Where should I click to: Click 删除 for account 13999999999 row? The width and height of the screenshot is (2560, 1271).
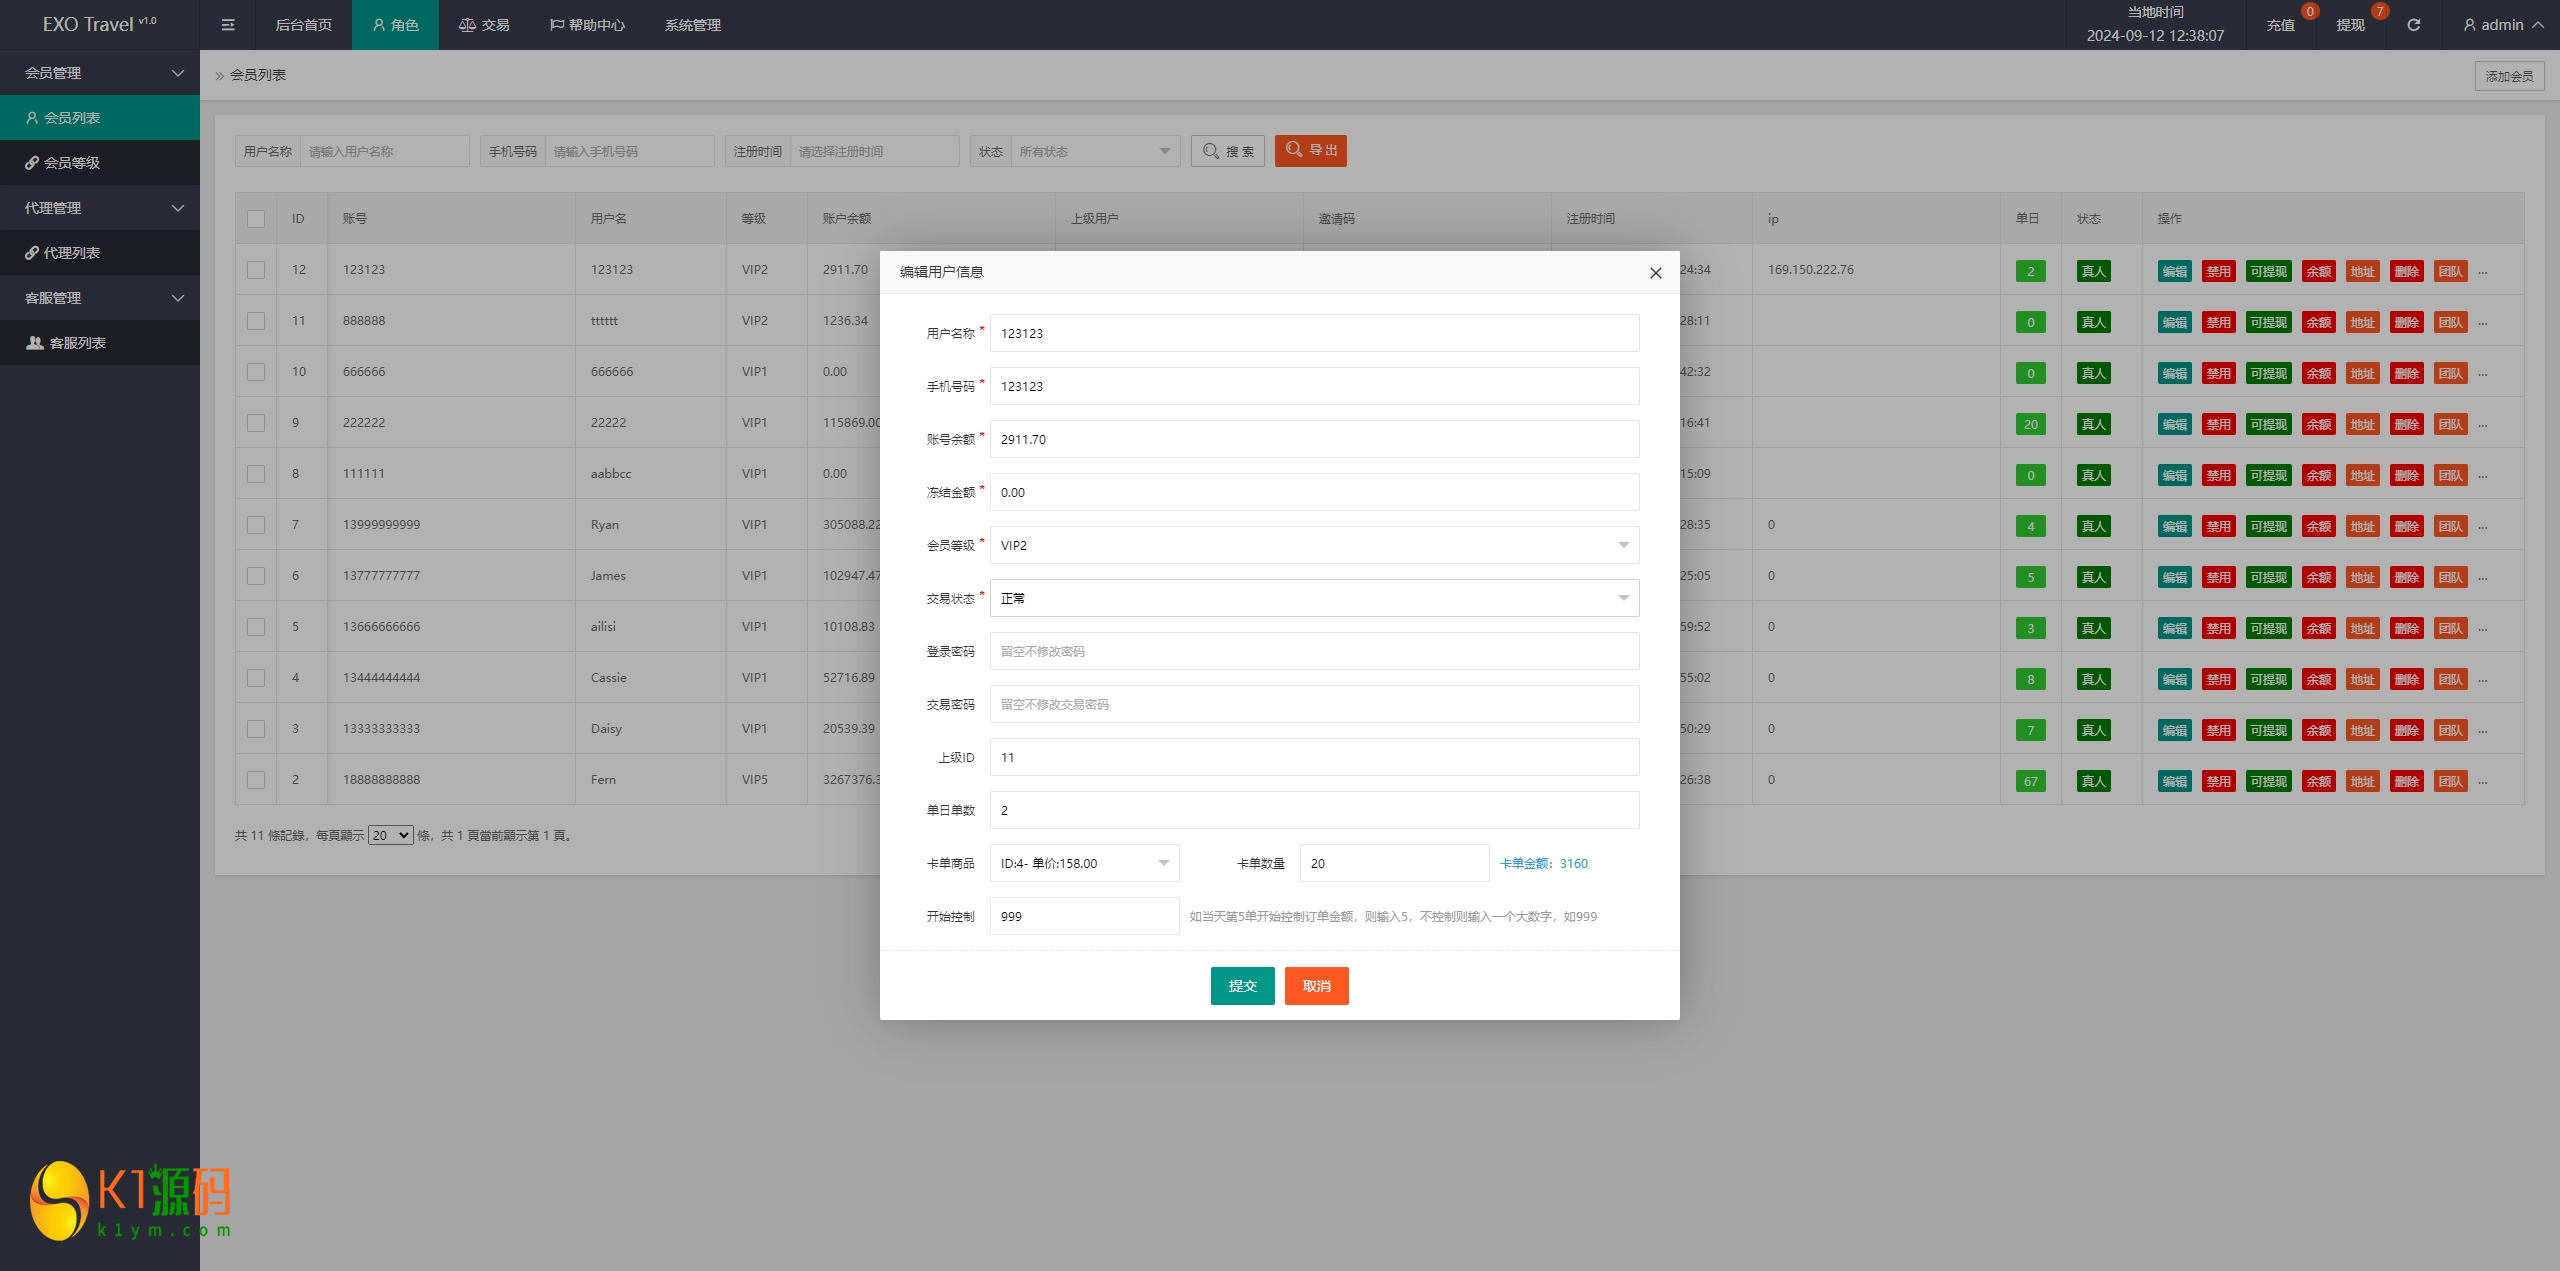[x=2406, y=526]
